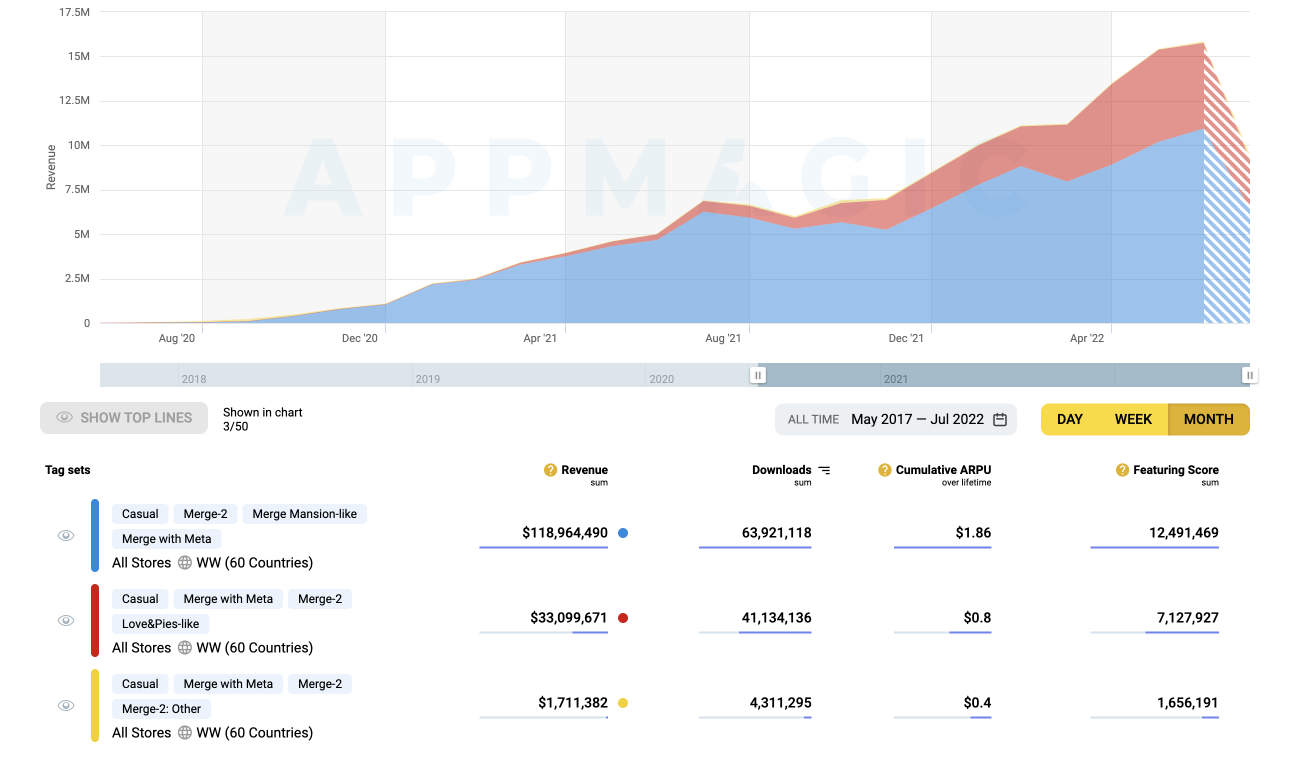Select the MONTH granularity tab
The height and width of the screenshot is (759, 1291).
(x=1208, y=420)
